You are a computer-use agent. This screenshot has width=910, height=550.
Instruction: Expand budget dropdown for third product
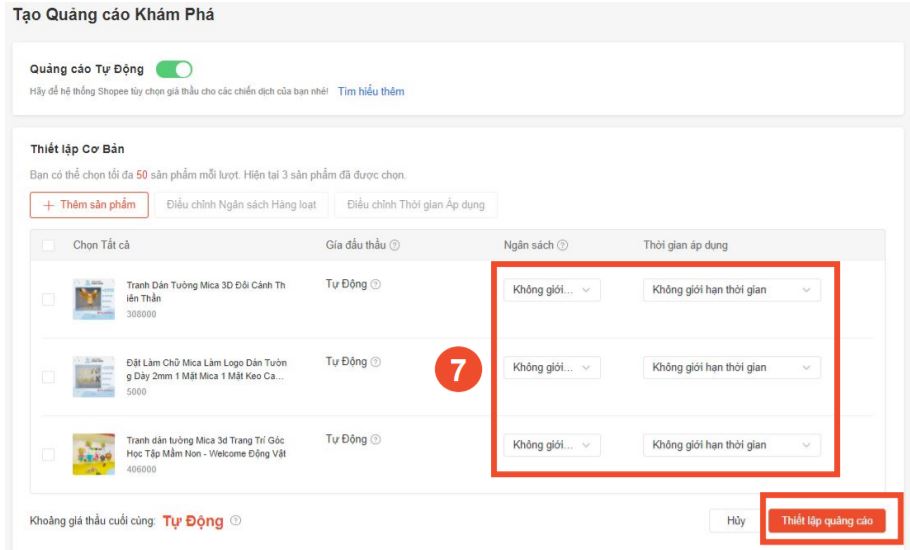pyautogui.click(x=551, y=445)
